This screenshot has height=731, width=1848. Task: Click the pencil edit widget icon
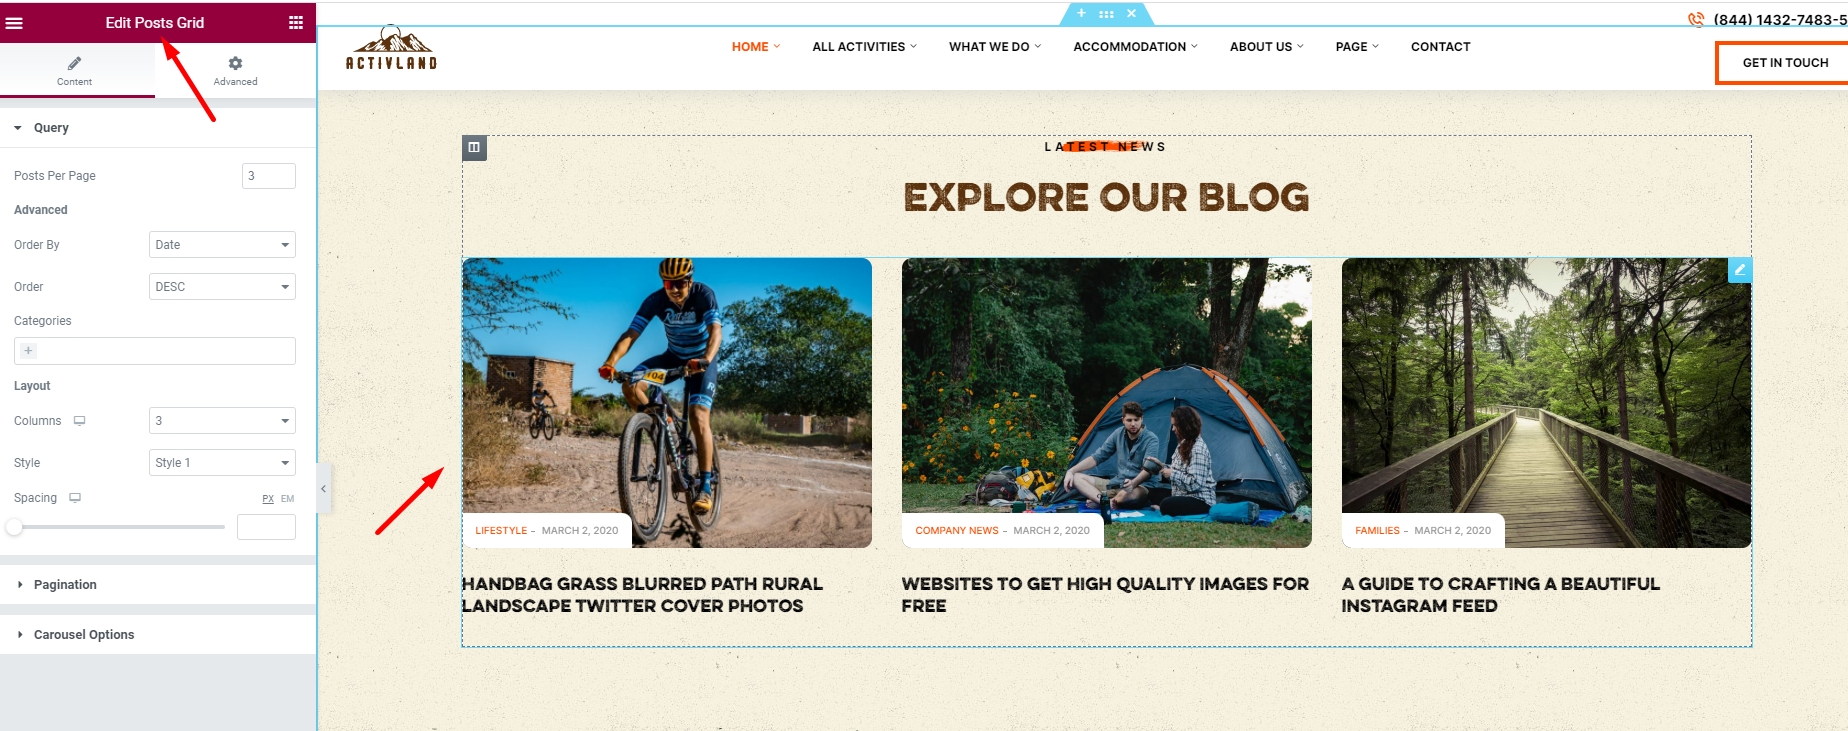1740,270
